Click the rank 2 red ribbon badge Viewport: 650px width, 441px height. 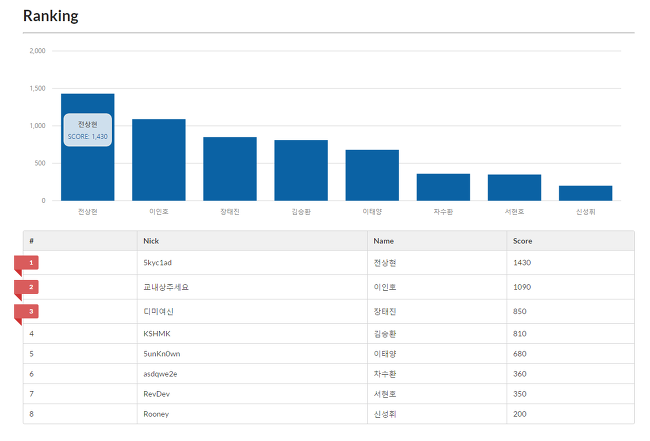pyautogui.click(x=27, y=288)
